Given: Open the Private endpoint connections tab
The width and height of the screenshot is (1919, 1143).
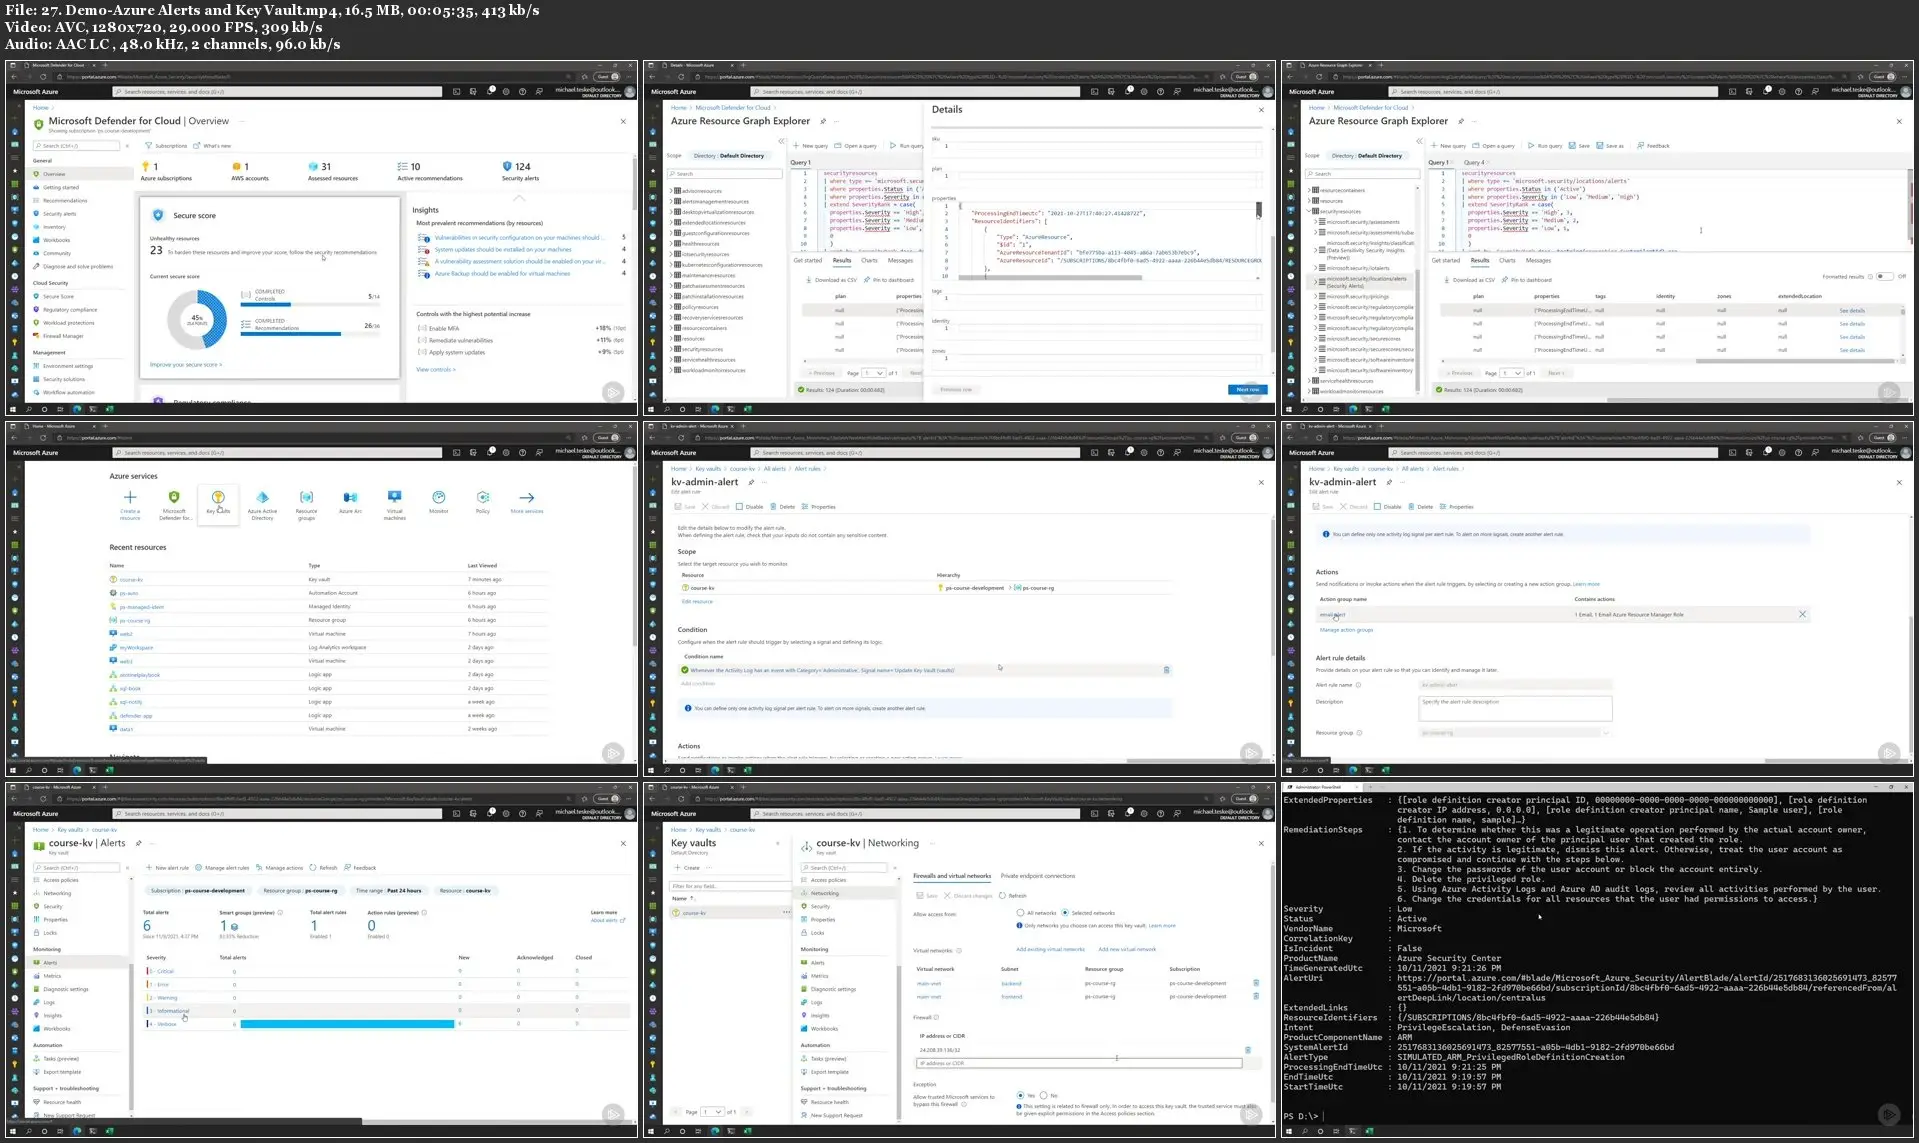Looking at the screenshot, I should [x=1038, y=876].
